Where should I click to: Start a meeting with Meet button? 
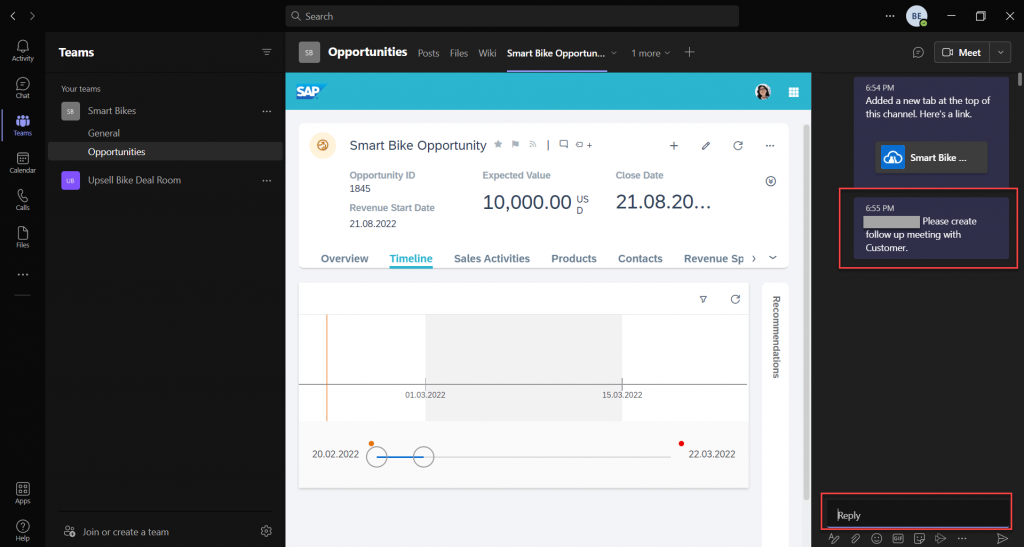point(963,52)
